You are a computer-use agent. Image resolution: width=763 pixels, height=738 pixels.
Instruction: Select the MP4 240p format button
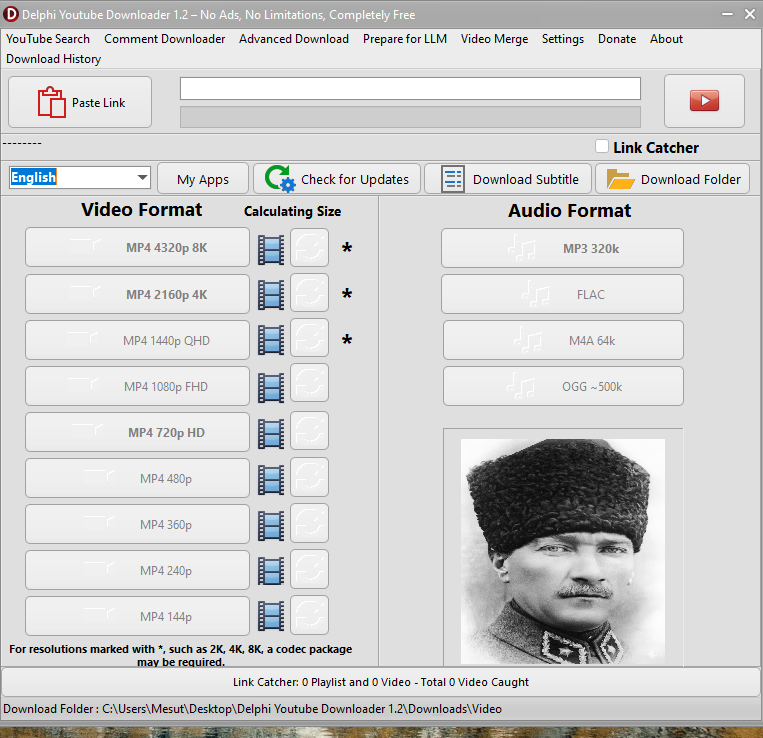(137, 570)
